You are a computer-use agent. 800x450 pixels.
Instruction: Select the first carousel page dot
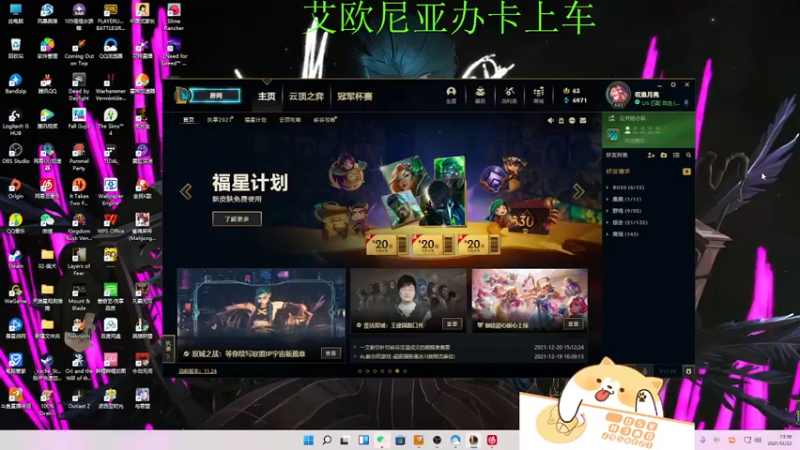click(x=360, y=371)
